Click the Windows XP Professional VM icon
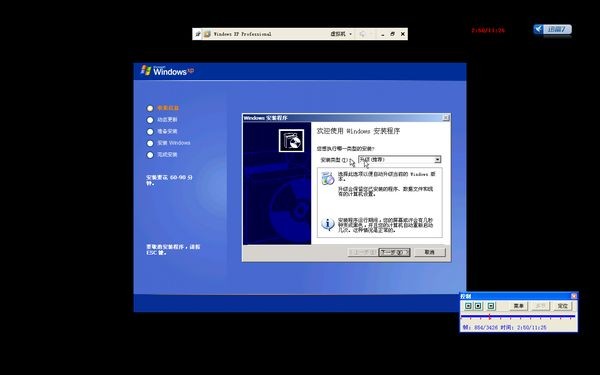Image resolution: width=600 pixels, height=375 pixels. coord(207,34)
